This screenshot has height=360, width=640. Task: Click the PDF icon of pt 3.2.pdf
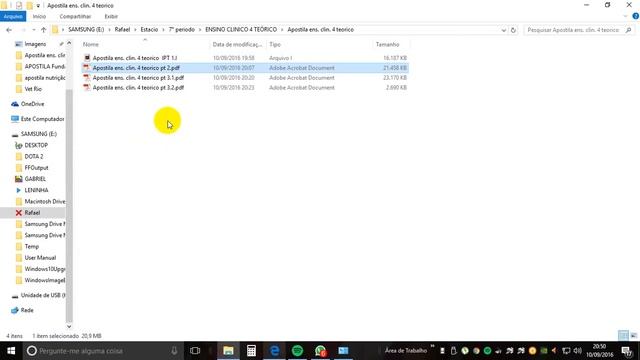click(x=87, y=87)
